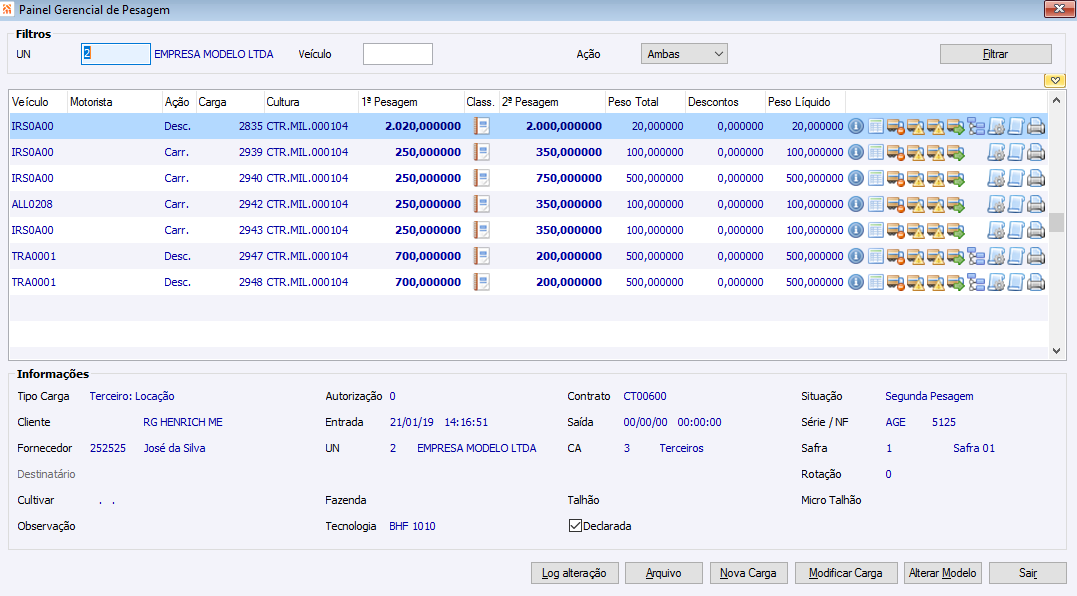
Task: Click the print icon on load 2940 row
Action: pyautogui.click(x=1036, y=178)
